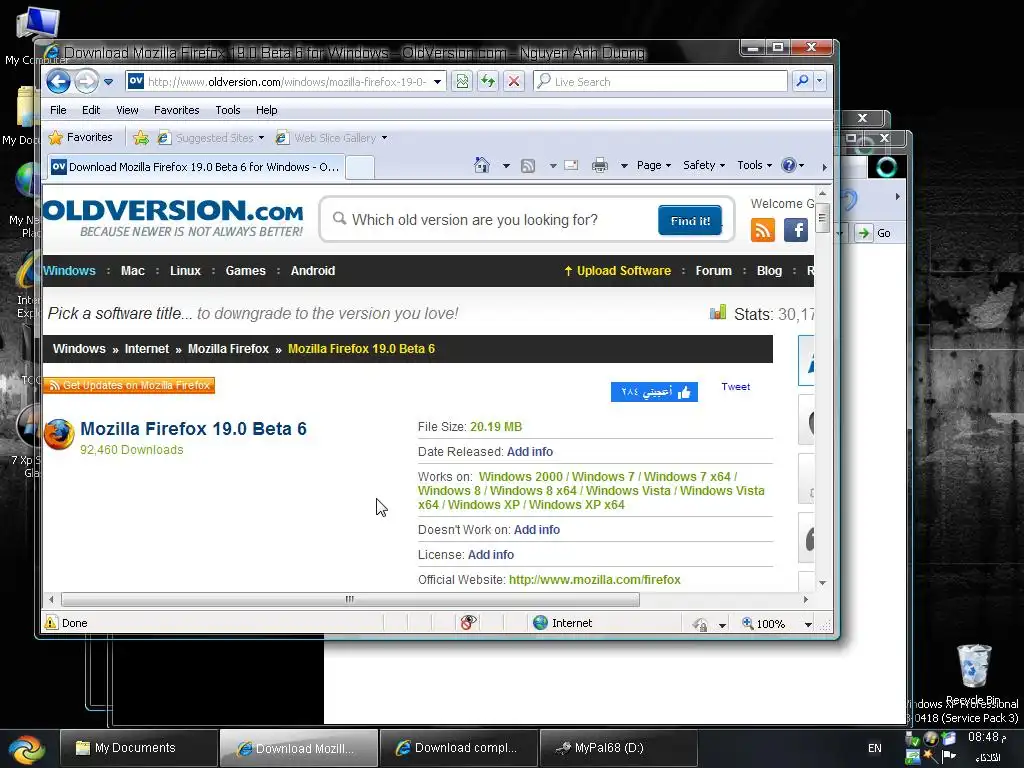The height and width of the screenshot is (768, 1024).
Task: Click the vertical scrollbar down arrow
Action: [822, 583]
